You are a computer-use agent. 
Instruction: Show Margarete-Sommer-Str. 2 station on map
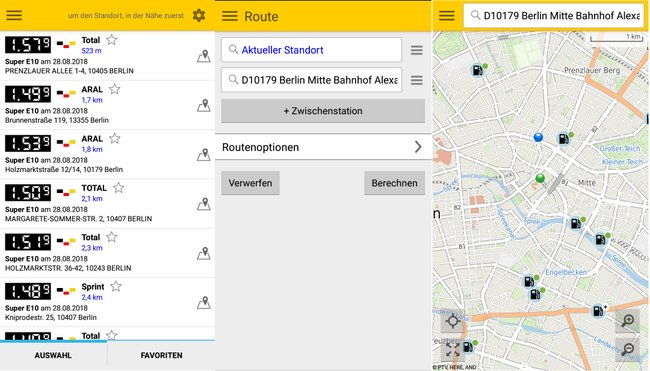tap(204, 204)
